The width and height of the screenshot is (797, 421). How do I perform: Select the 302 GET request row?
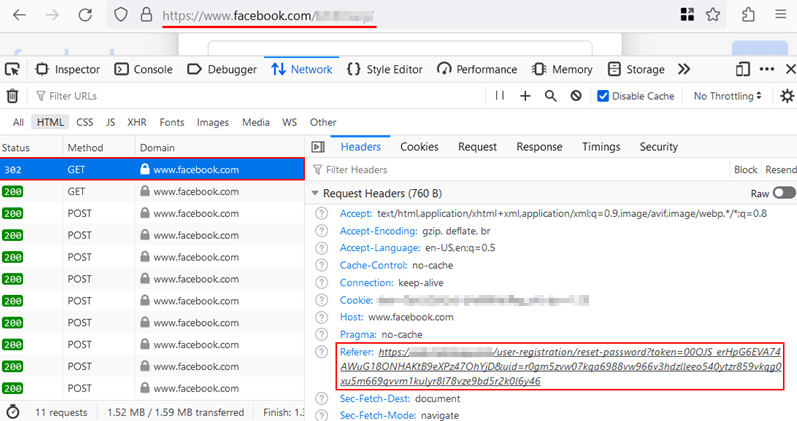tap(152, 169)
